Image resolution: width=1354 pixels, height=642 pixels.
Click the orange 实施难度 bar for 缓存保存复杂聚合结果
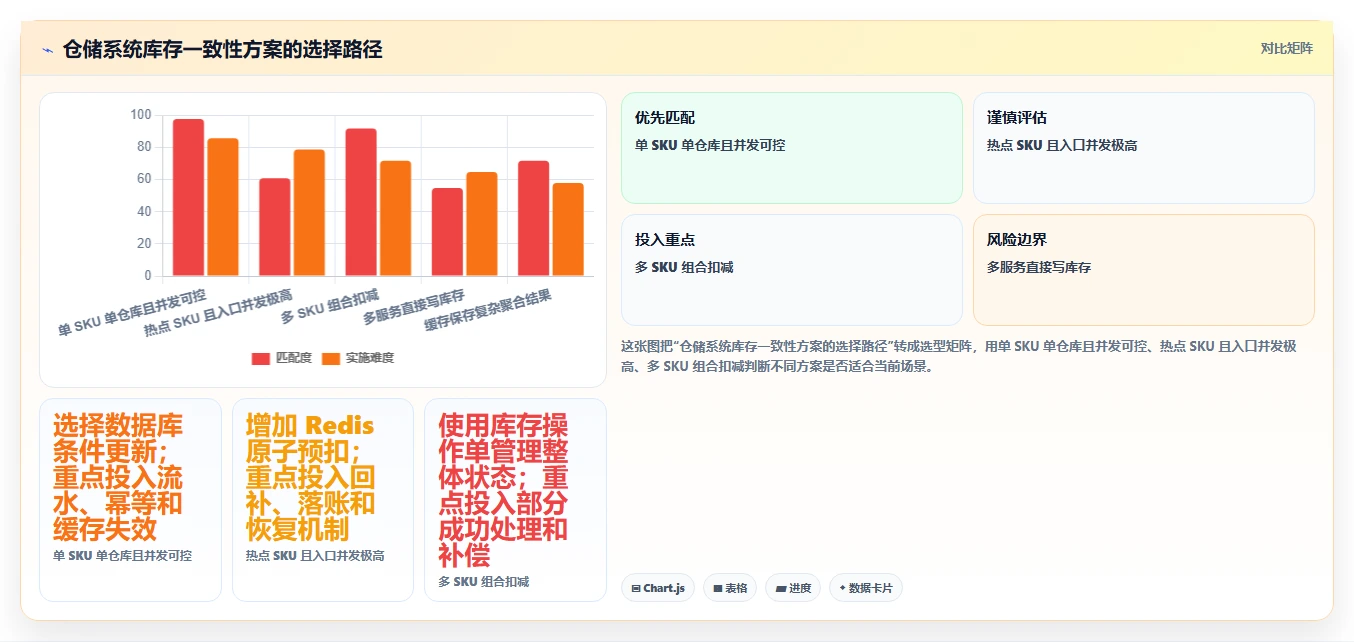(568, 229)
